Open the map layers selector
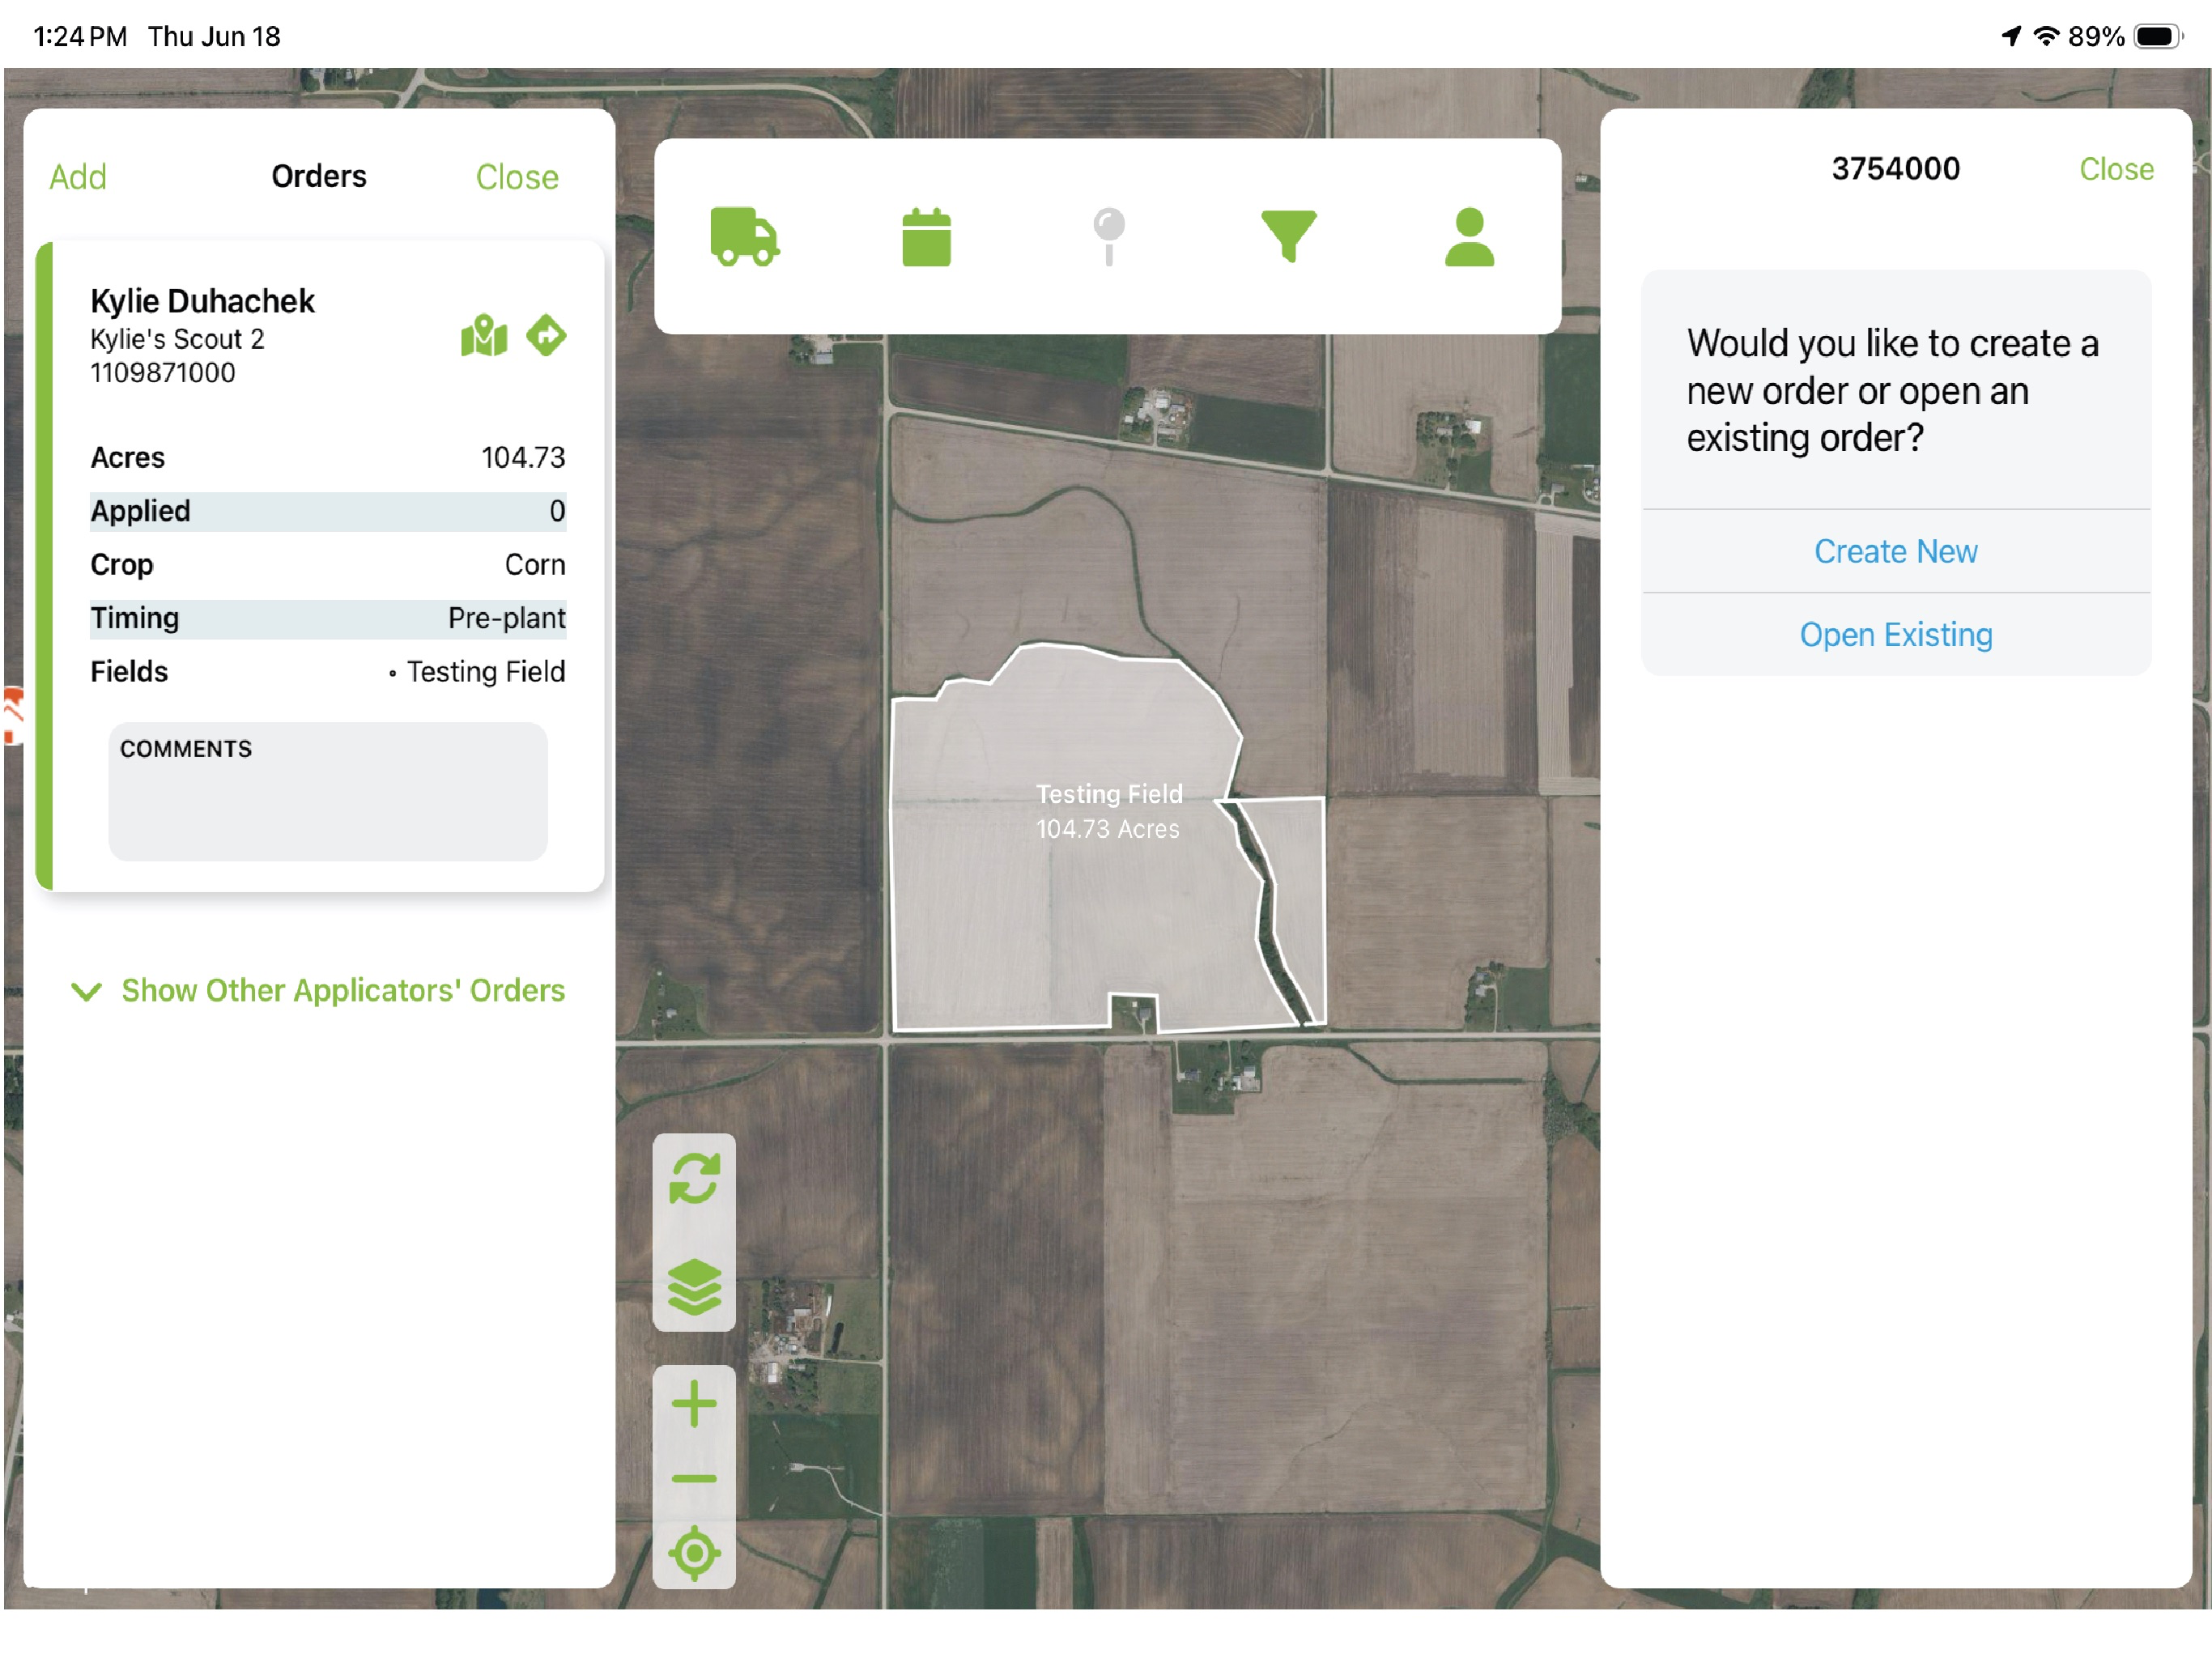The image size is (2212, 1658). coord(694,1287)
